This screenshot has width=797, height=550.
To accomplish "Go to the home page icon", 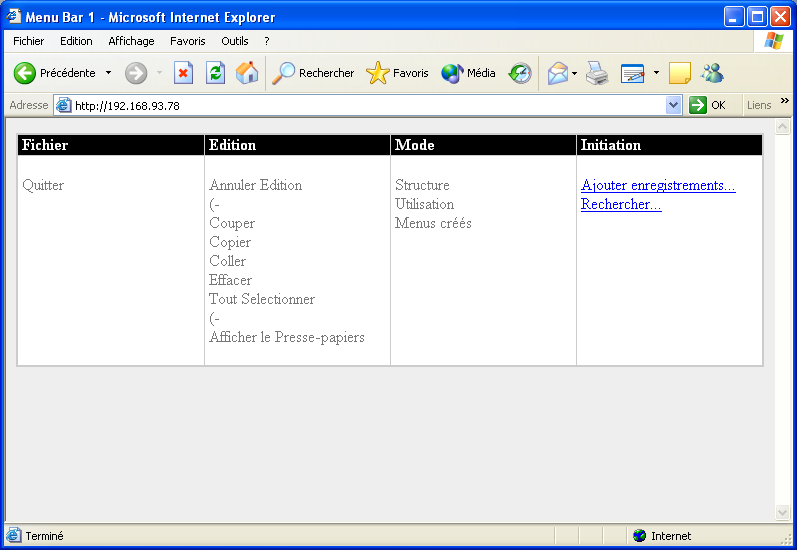I will [246, 73].
